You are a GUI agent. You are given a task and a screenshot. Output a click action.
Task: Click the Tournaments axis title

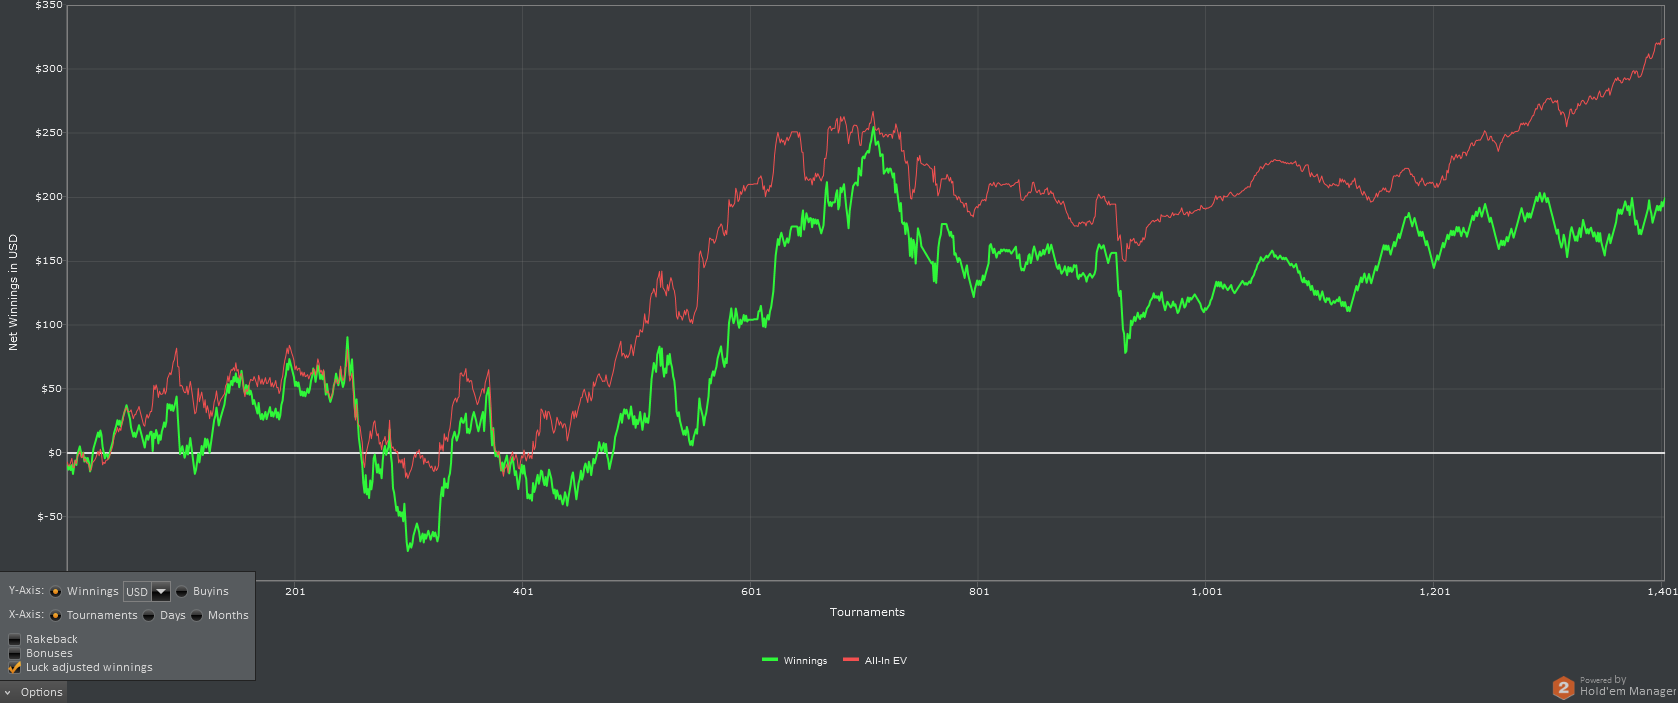tap(867, 612)
